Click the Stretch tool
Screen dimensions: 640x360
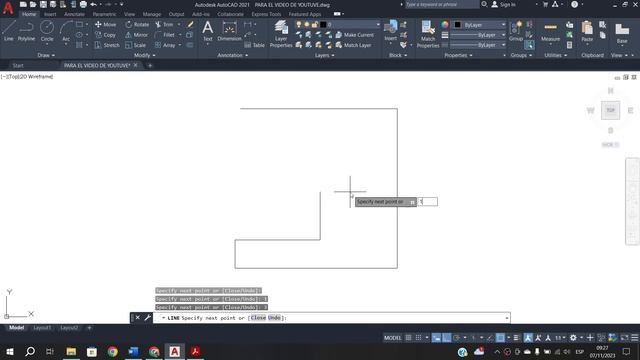[x=107, y=45]
